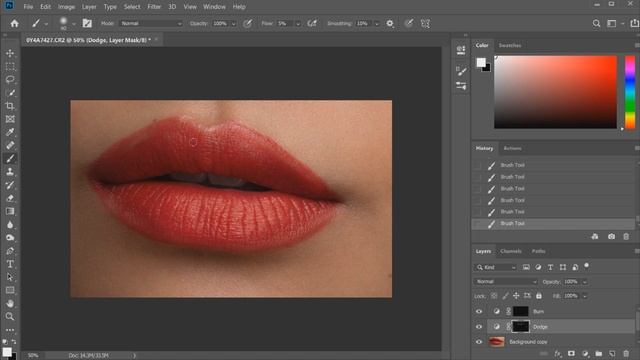This screenshot has width=640, height=360.
Task: Go to Photoshop Home screen
Action: [15, 23]
